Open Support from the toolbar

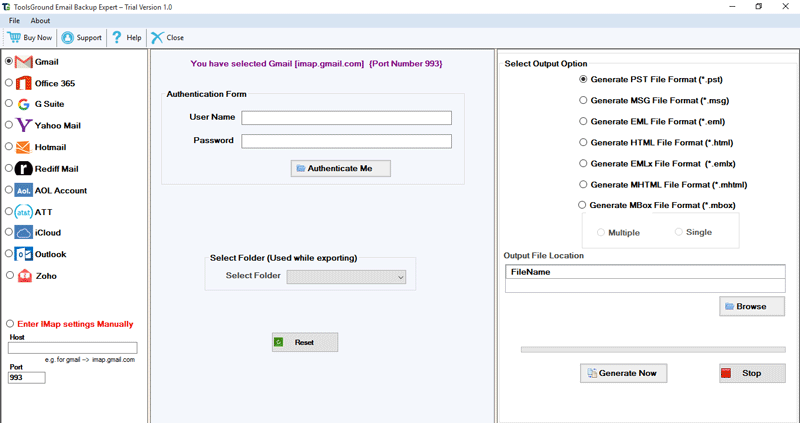68,38
